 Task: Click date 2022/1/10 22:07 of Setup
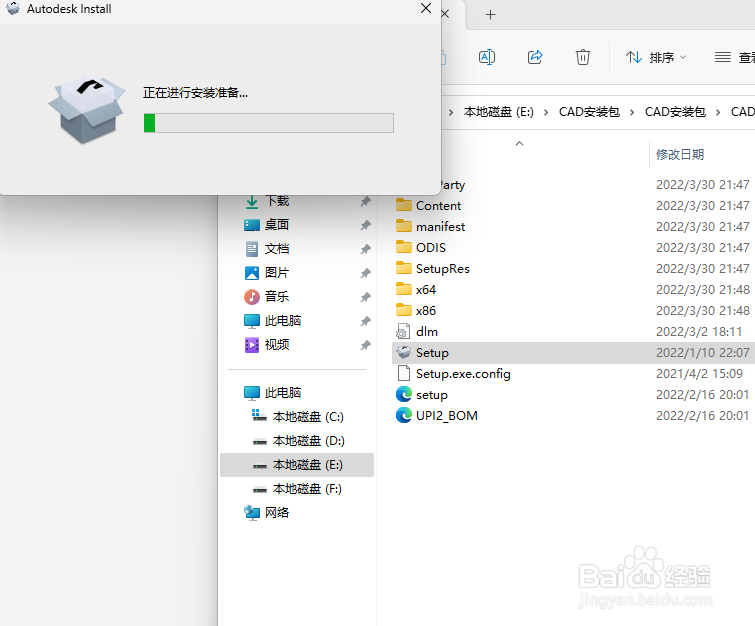point(703,353)
